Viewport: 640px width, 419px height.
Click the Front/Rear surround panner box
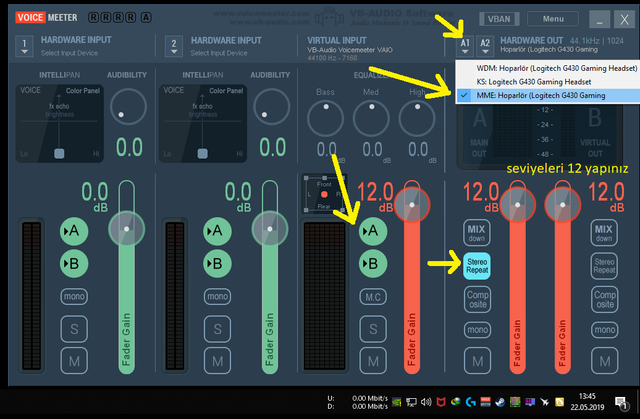tap(324, 194)
